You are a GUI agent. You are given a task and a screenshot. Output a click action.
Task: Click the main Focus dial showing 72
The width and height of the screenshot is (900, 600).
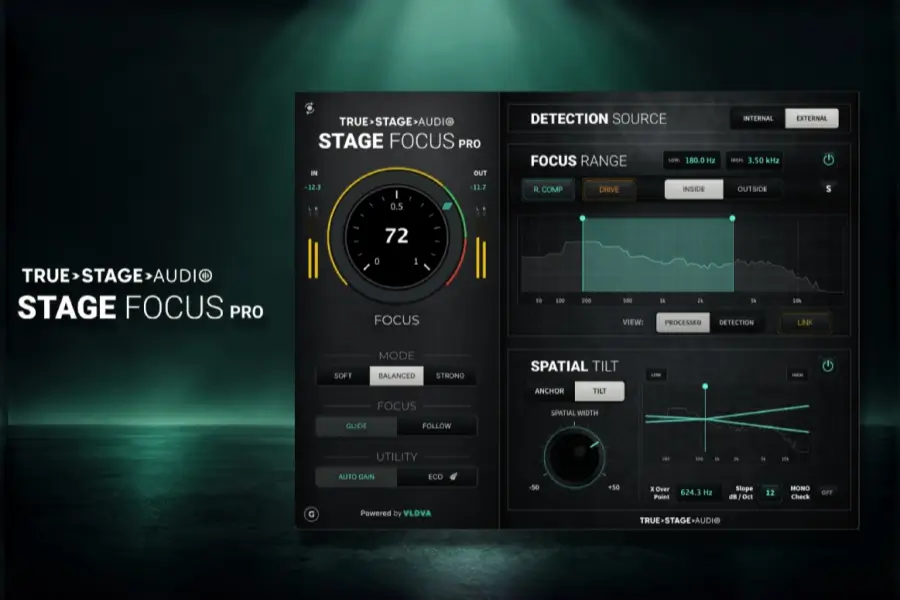[397, 236]
